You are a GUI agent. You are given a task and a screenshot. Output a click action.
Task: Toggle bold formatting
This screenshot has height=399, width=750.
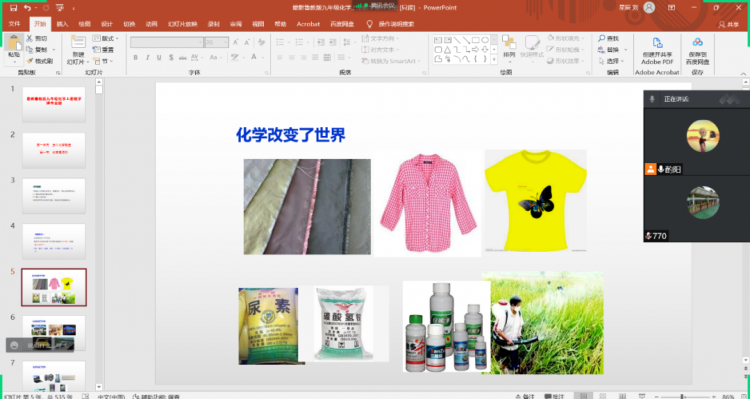(135, 57)
